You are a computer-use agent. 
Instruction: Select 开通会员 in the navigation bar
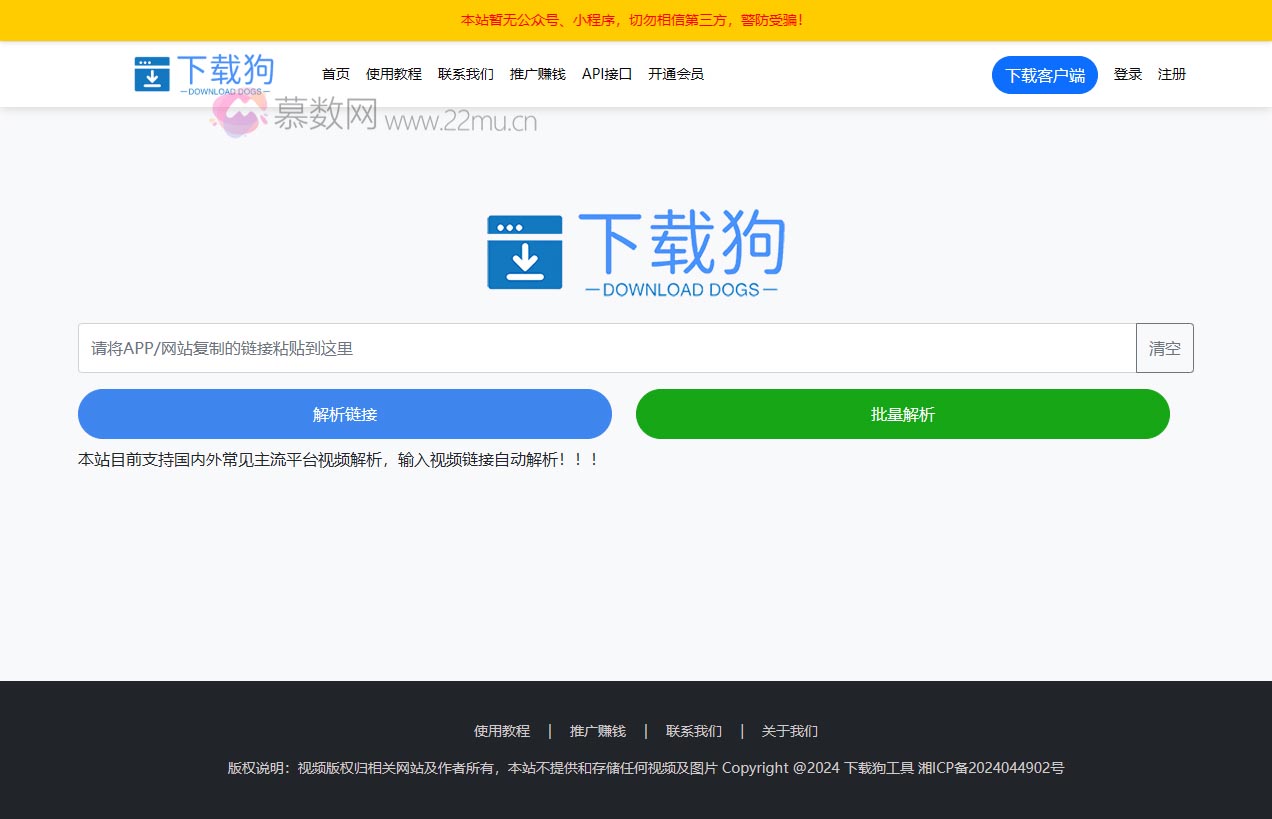coord(675,73)
